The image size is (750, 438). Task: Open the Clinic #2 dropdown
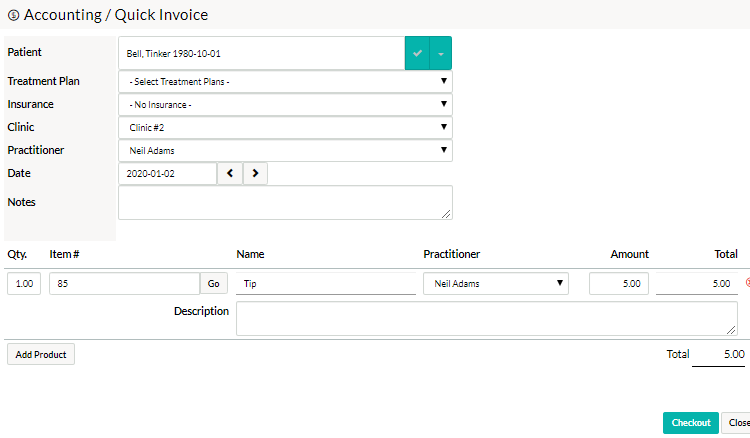(x=285, y=128)
